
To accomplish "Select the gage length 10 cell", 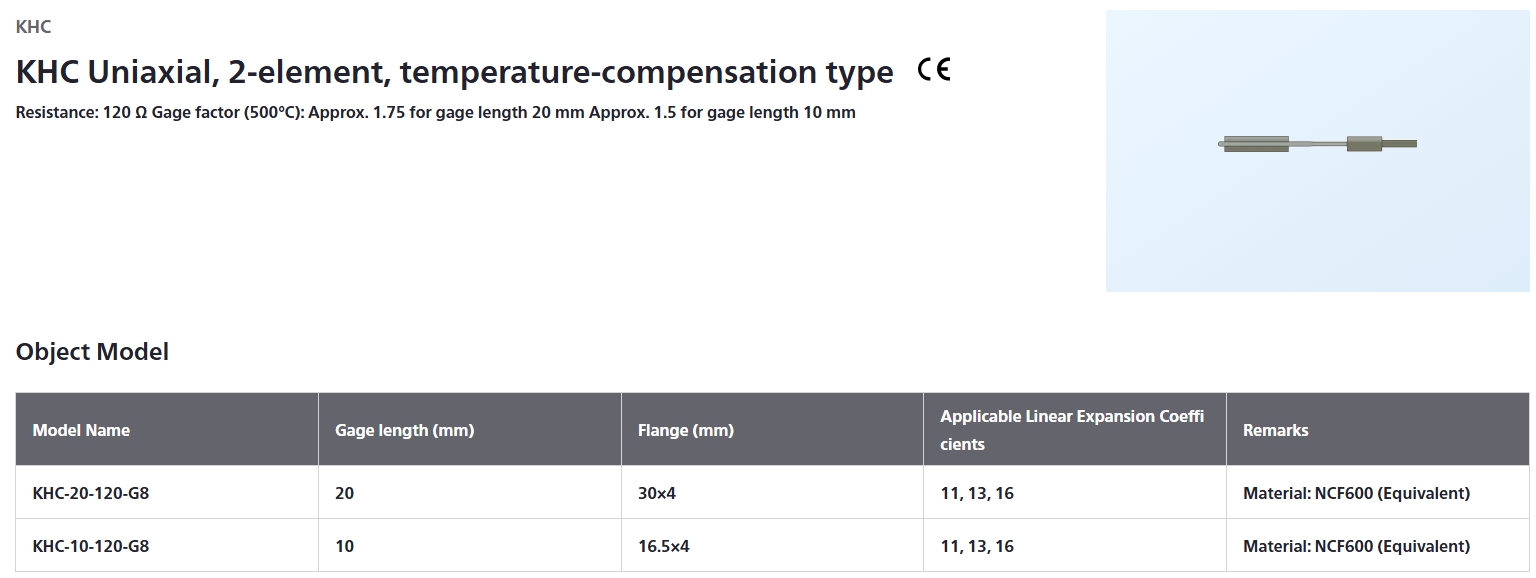I will [345, 546].
